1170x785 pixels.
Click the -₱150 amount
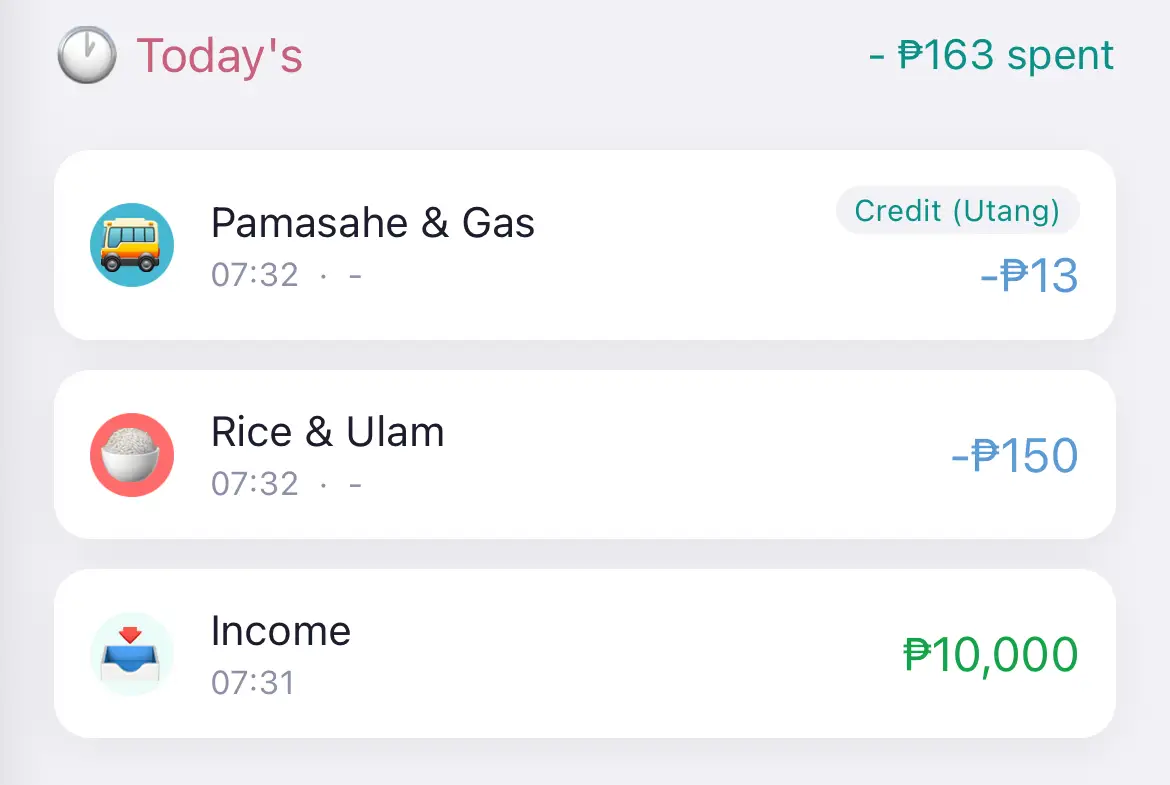pyautogui.click(x=1014, y=456)
